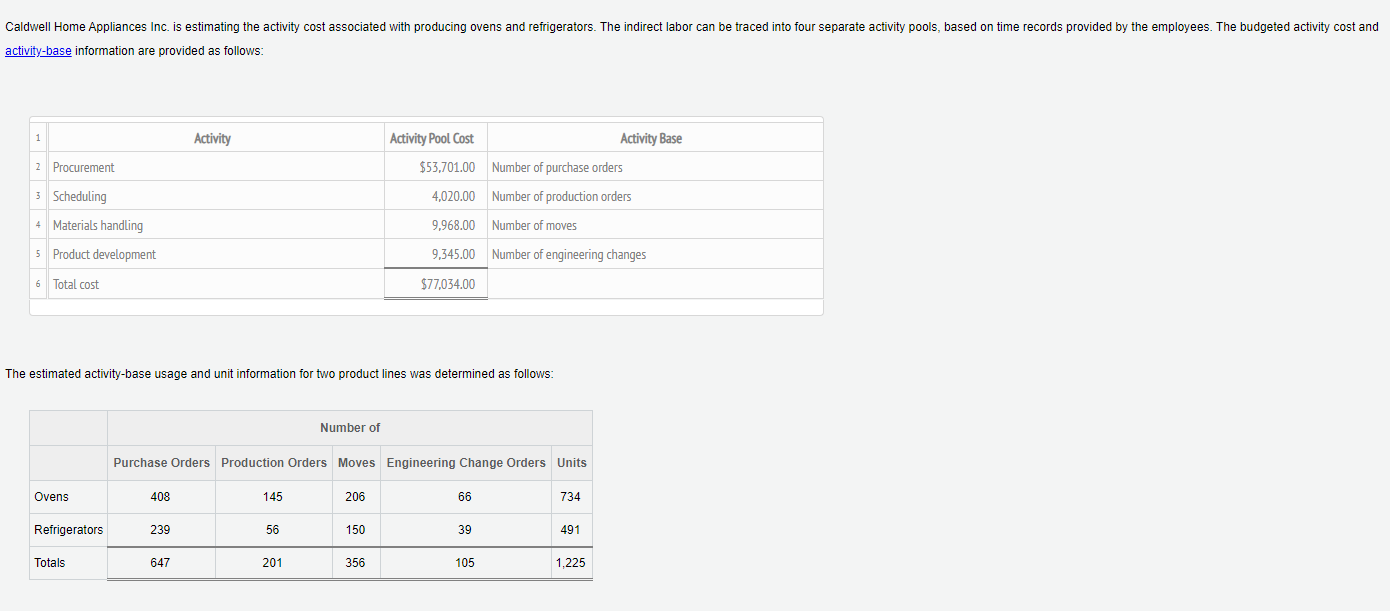The height and width of the screenshot is (611, 1390).
Task: Select the Ovens row label
Action: click(51, 496)
